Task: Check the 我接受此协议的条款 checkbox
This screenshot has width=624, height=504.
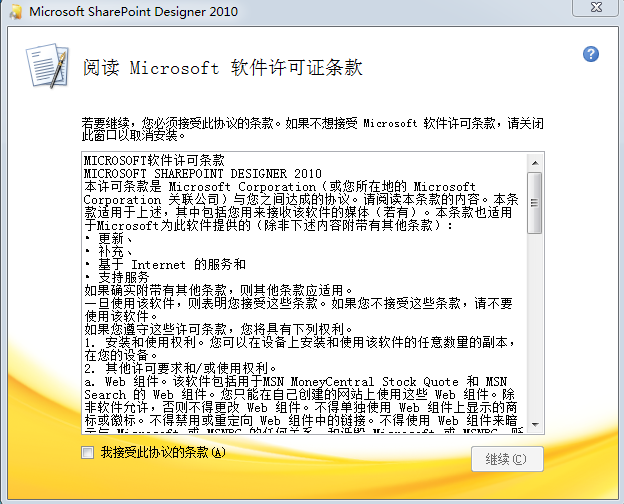Action: (88, 453)
